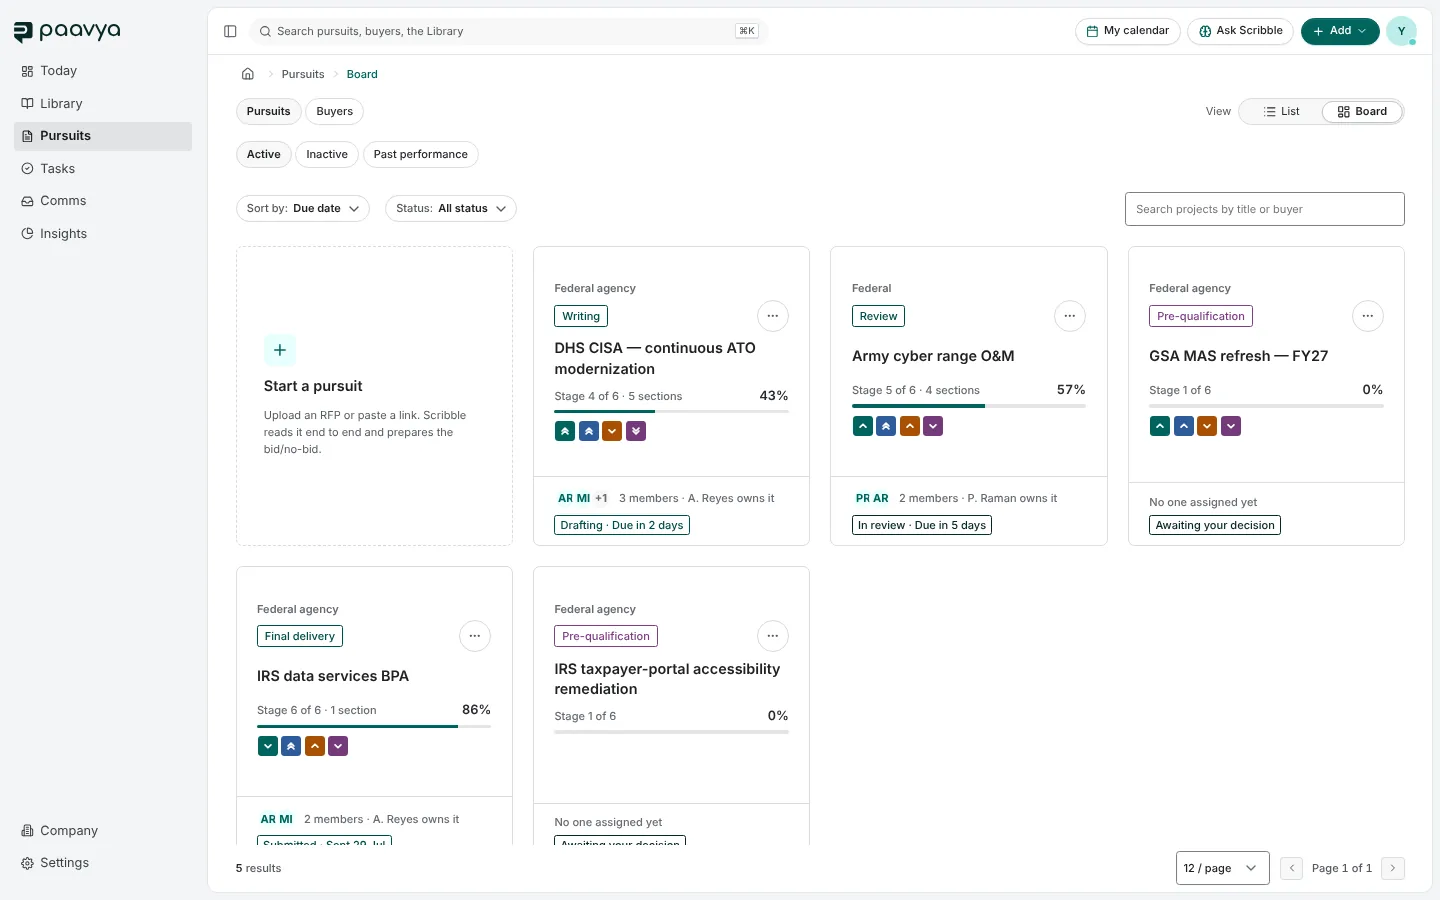Open Tasks in the sidebar
The height and width of the screenshot is (900, 1440).
pyautogui.click(x=103, y=169)
